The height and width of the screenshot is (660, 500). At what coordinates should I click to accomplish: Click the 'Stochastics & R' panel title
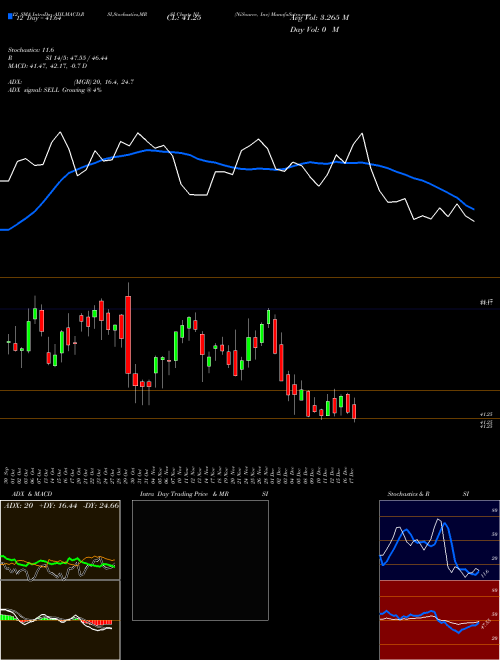click(408, 494)
